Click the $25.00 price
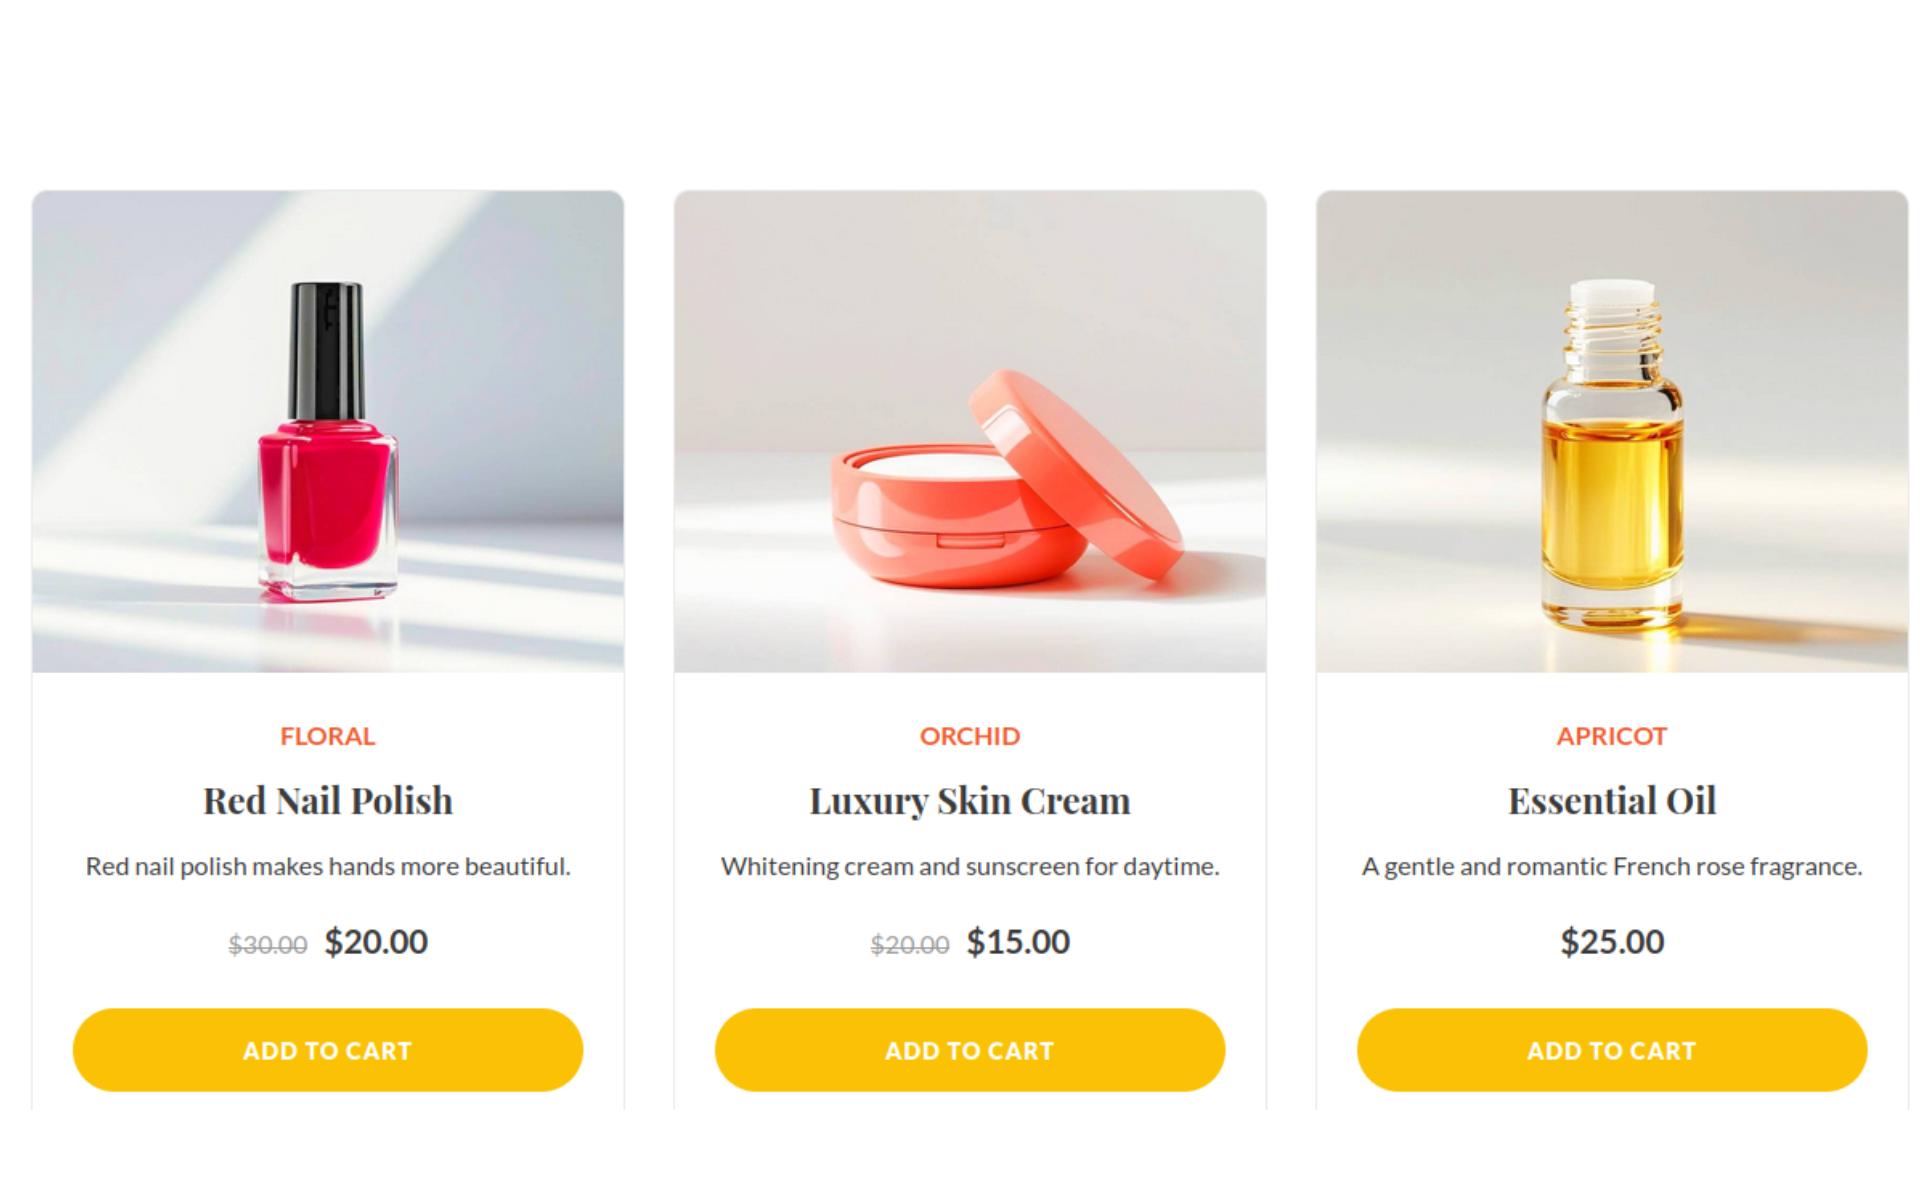 tap(1612, 942)
